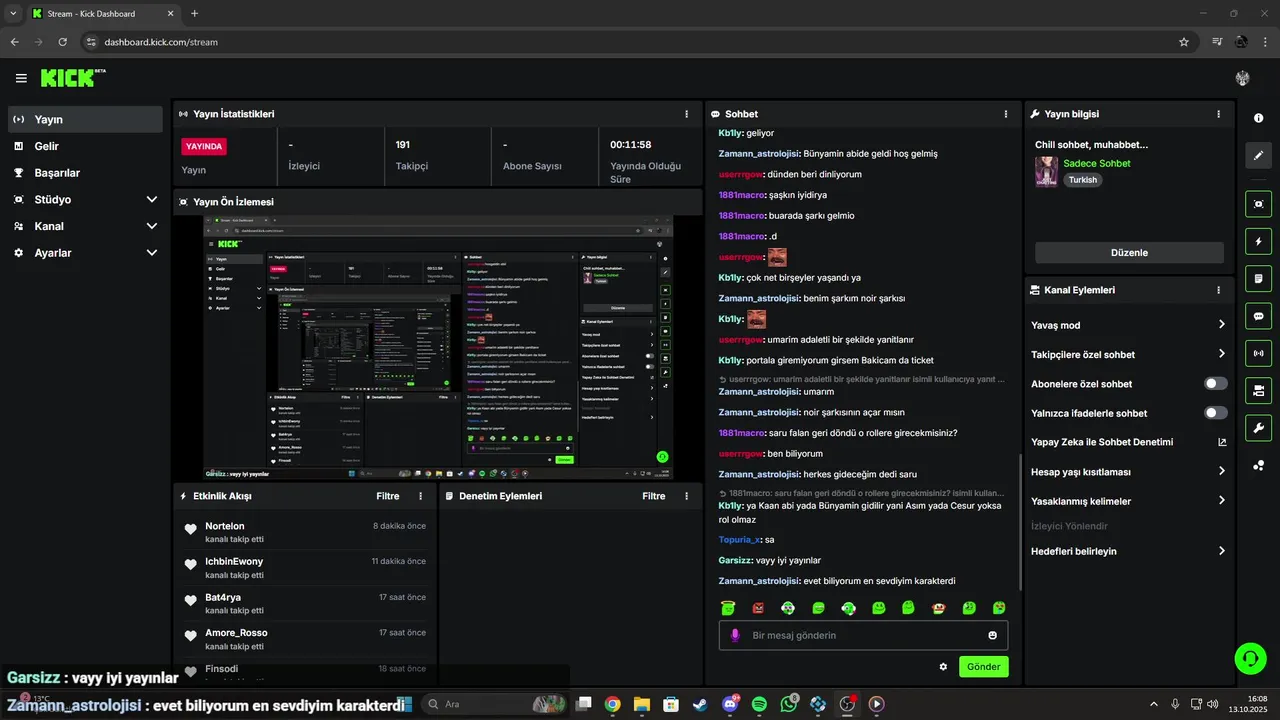Open the hamburger menu next to the Kick logo
The width and height of the screenshot is (1280, 720).
point(21,78)
